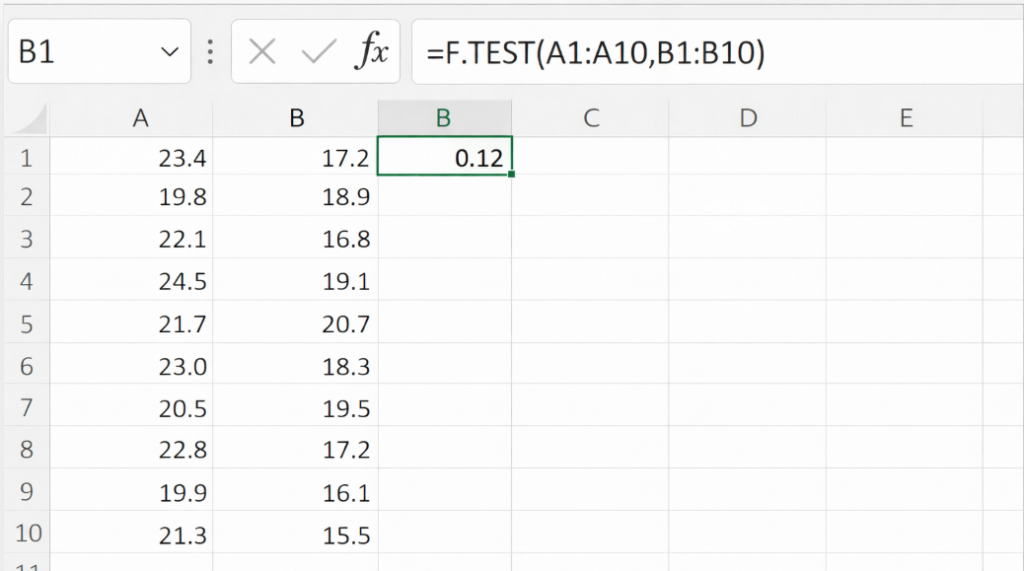Open Insert Function via the fx icon
Image resolution: width=1024 pixels, height=571 pixels.
(371, 53)
